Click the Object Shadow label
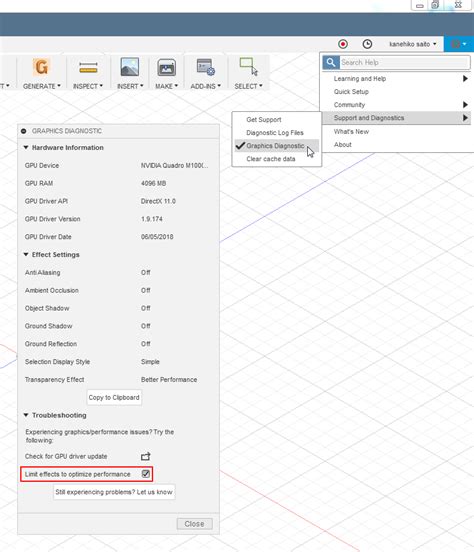This screenshot has width=474, height=552. pyautogui.click(x=47, y=308)
